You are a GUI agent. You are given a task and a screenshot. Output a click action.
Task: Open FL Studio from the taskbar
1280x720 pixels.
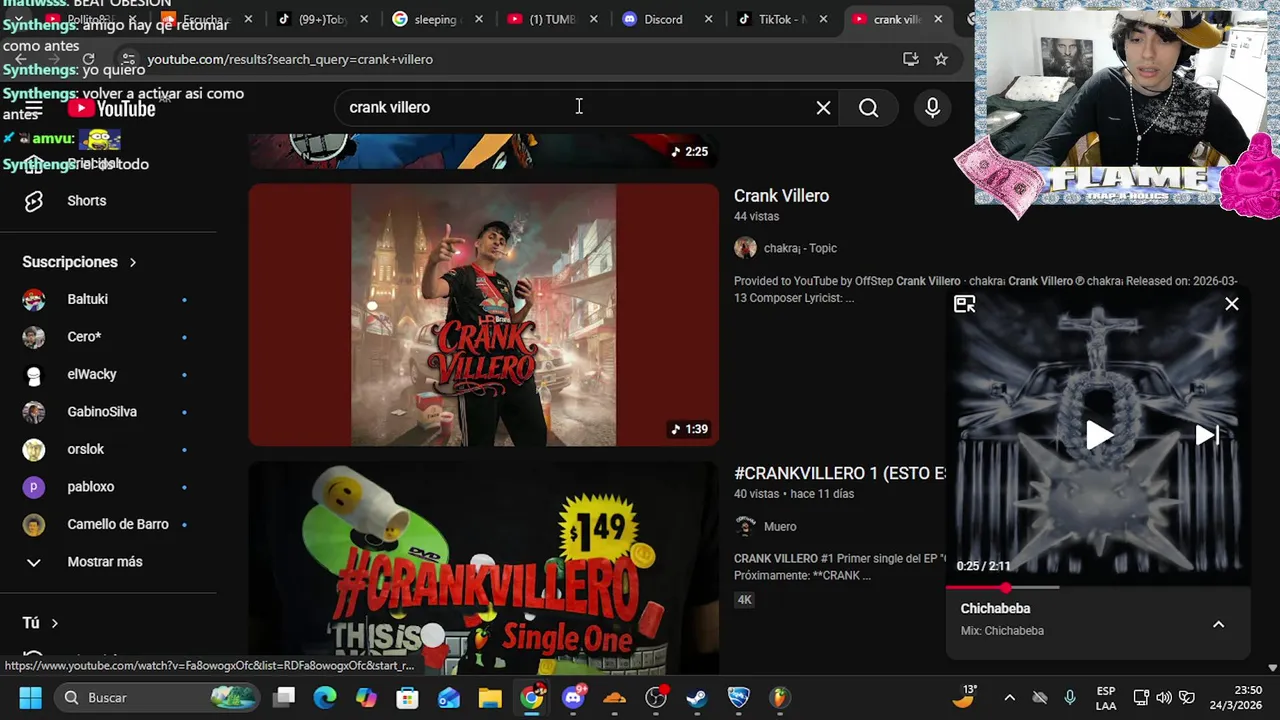[780, 697]
